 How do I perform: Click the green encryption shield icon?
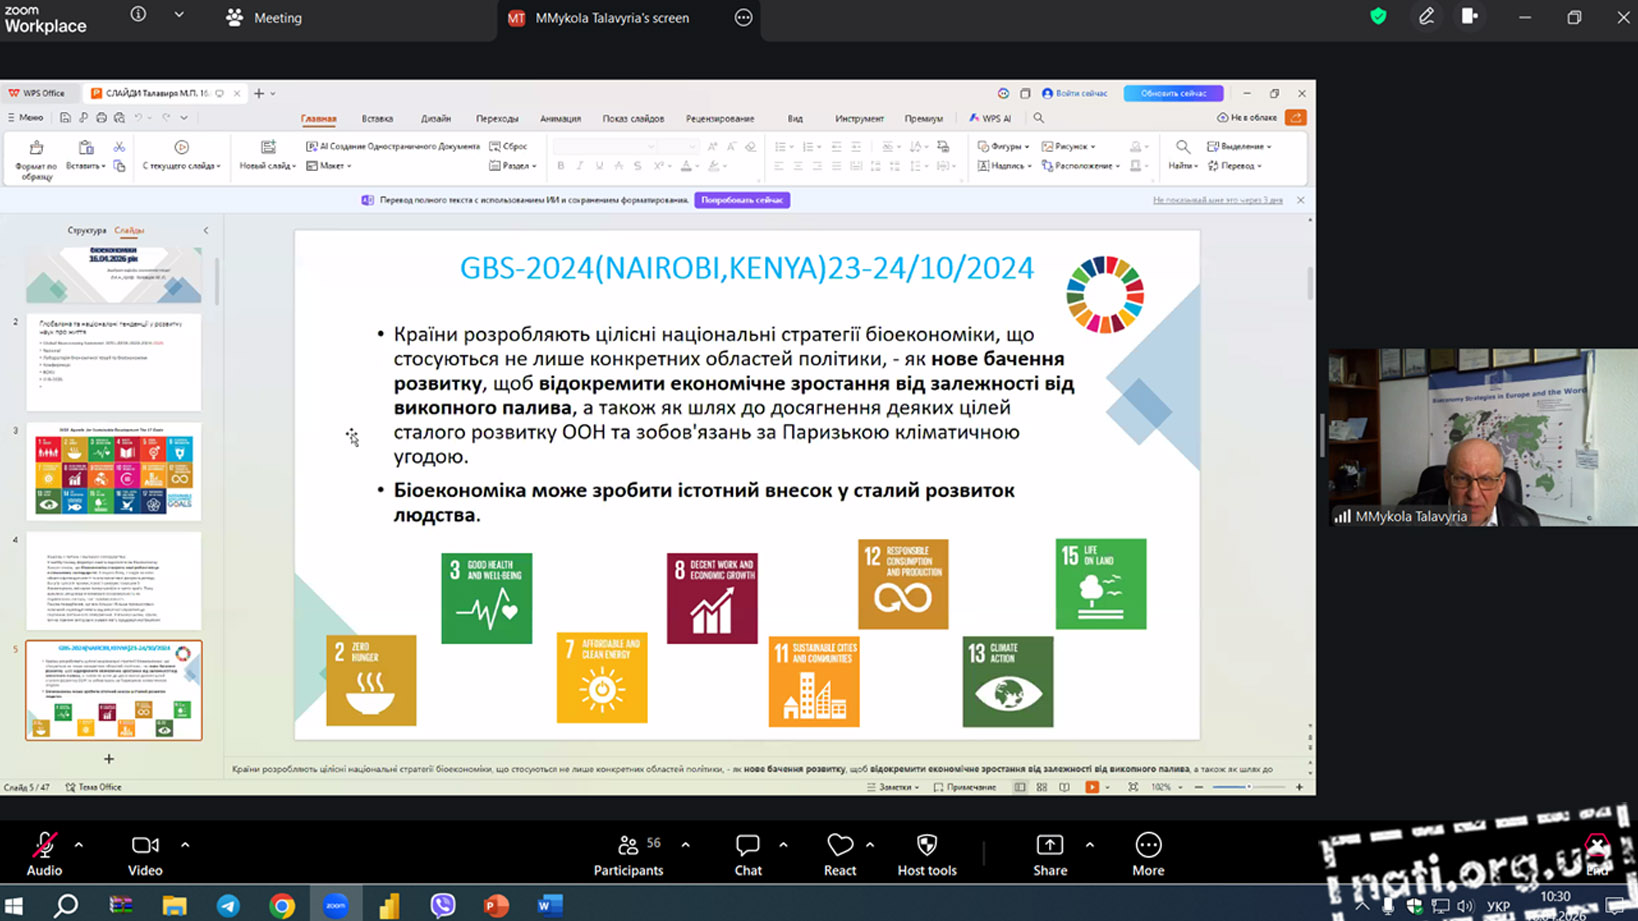1378,17
